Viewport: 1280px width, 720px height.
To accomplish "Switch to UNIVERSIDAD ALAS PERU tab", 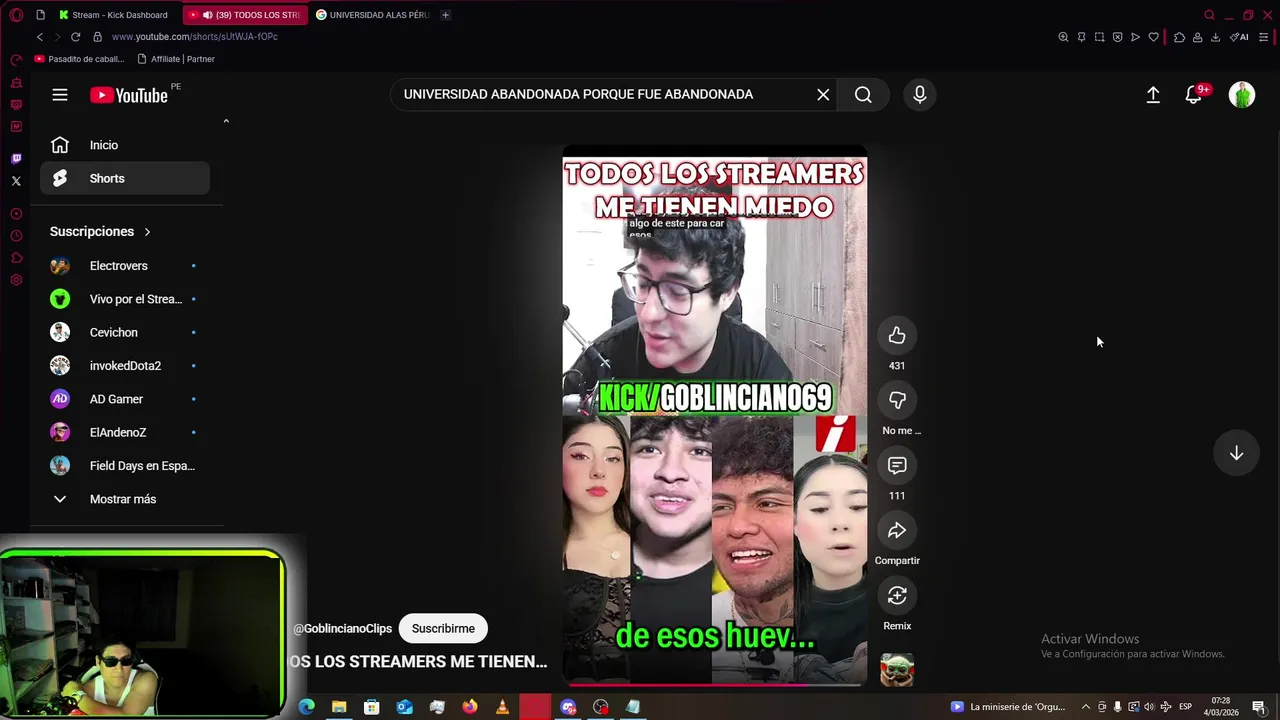I will pos(373,15).
